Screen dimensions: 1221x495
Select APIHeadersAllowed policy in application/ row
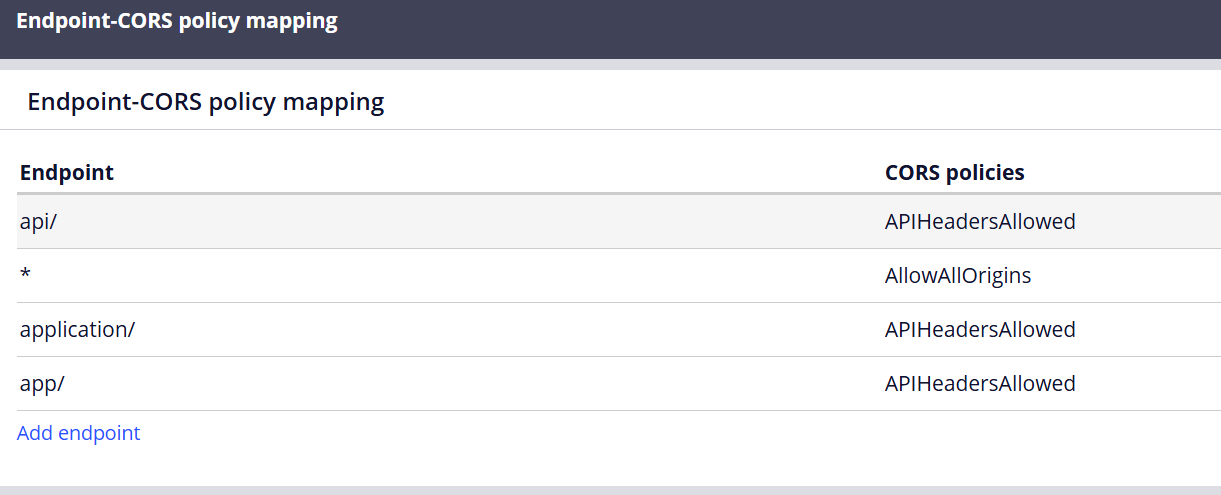[979, 330]
